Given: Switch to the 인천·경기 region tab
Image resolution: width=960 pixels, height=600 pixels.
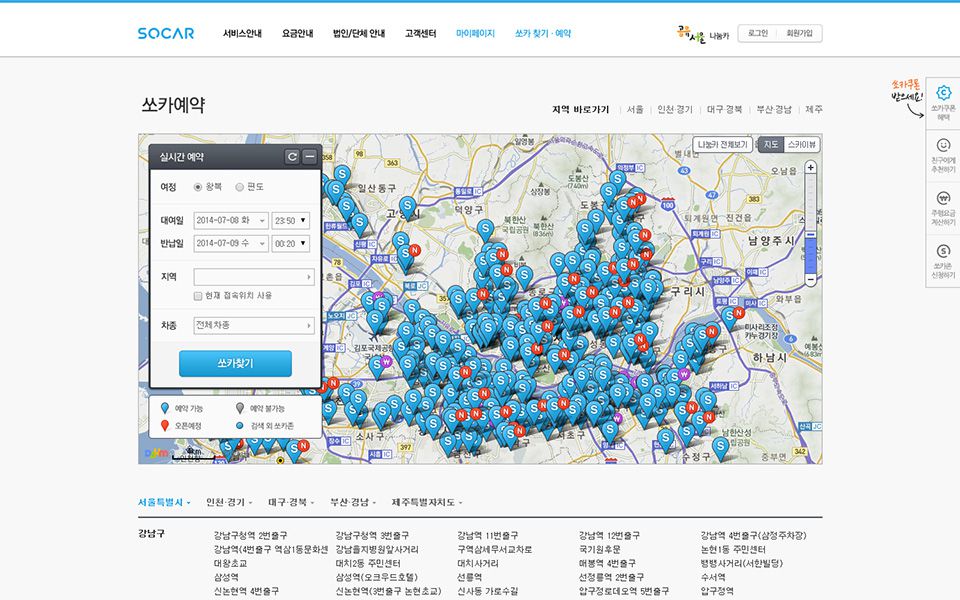Looking at the screenshot, I should click(x=228, y=502).
